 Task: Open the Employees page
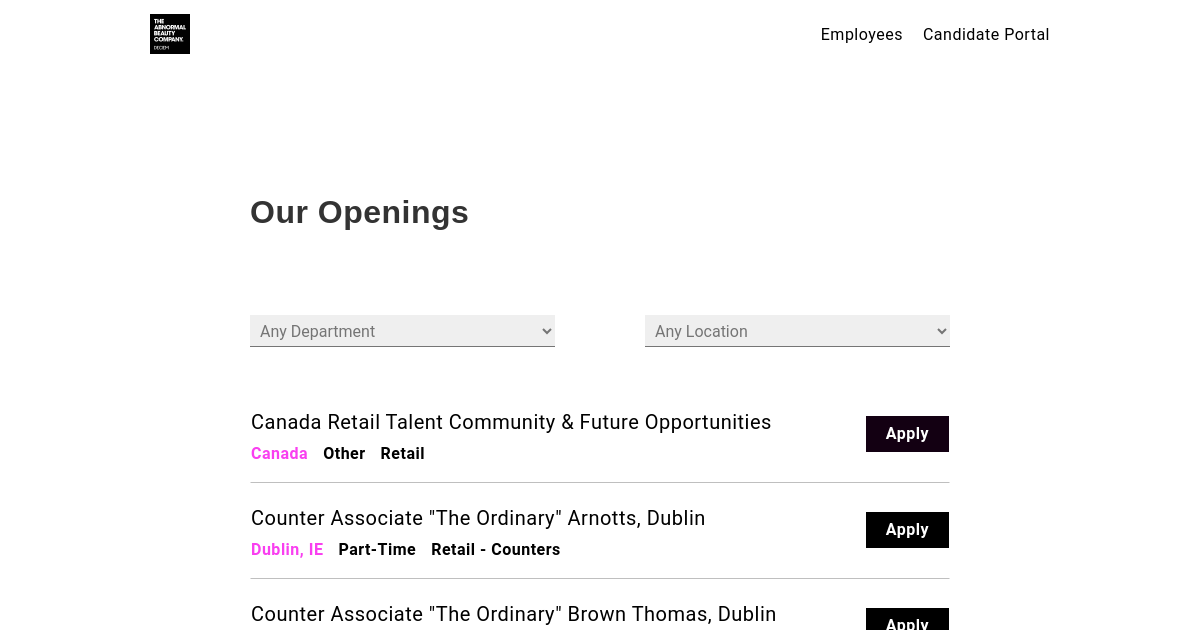[861, 35]
